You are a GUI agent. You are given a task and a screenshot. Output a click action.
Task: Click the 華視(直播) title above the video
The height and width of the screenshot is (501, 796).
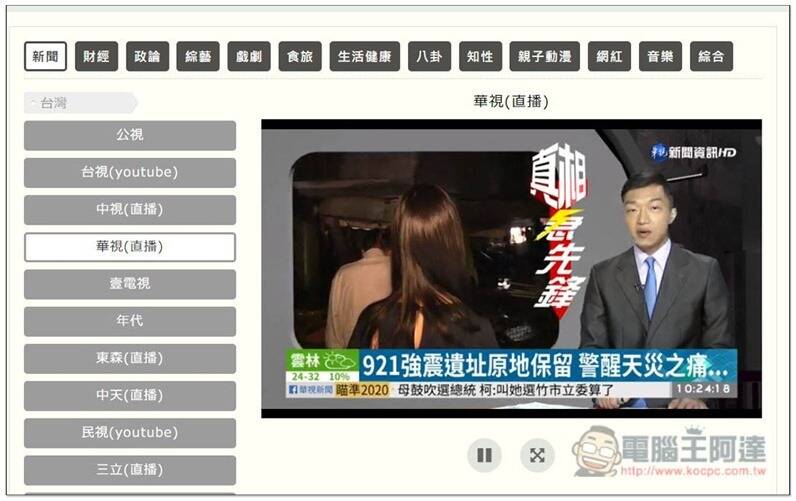click(511, 102)
